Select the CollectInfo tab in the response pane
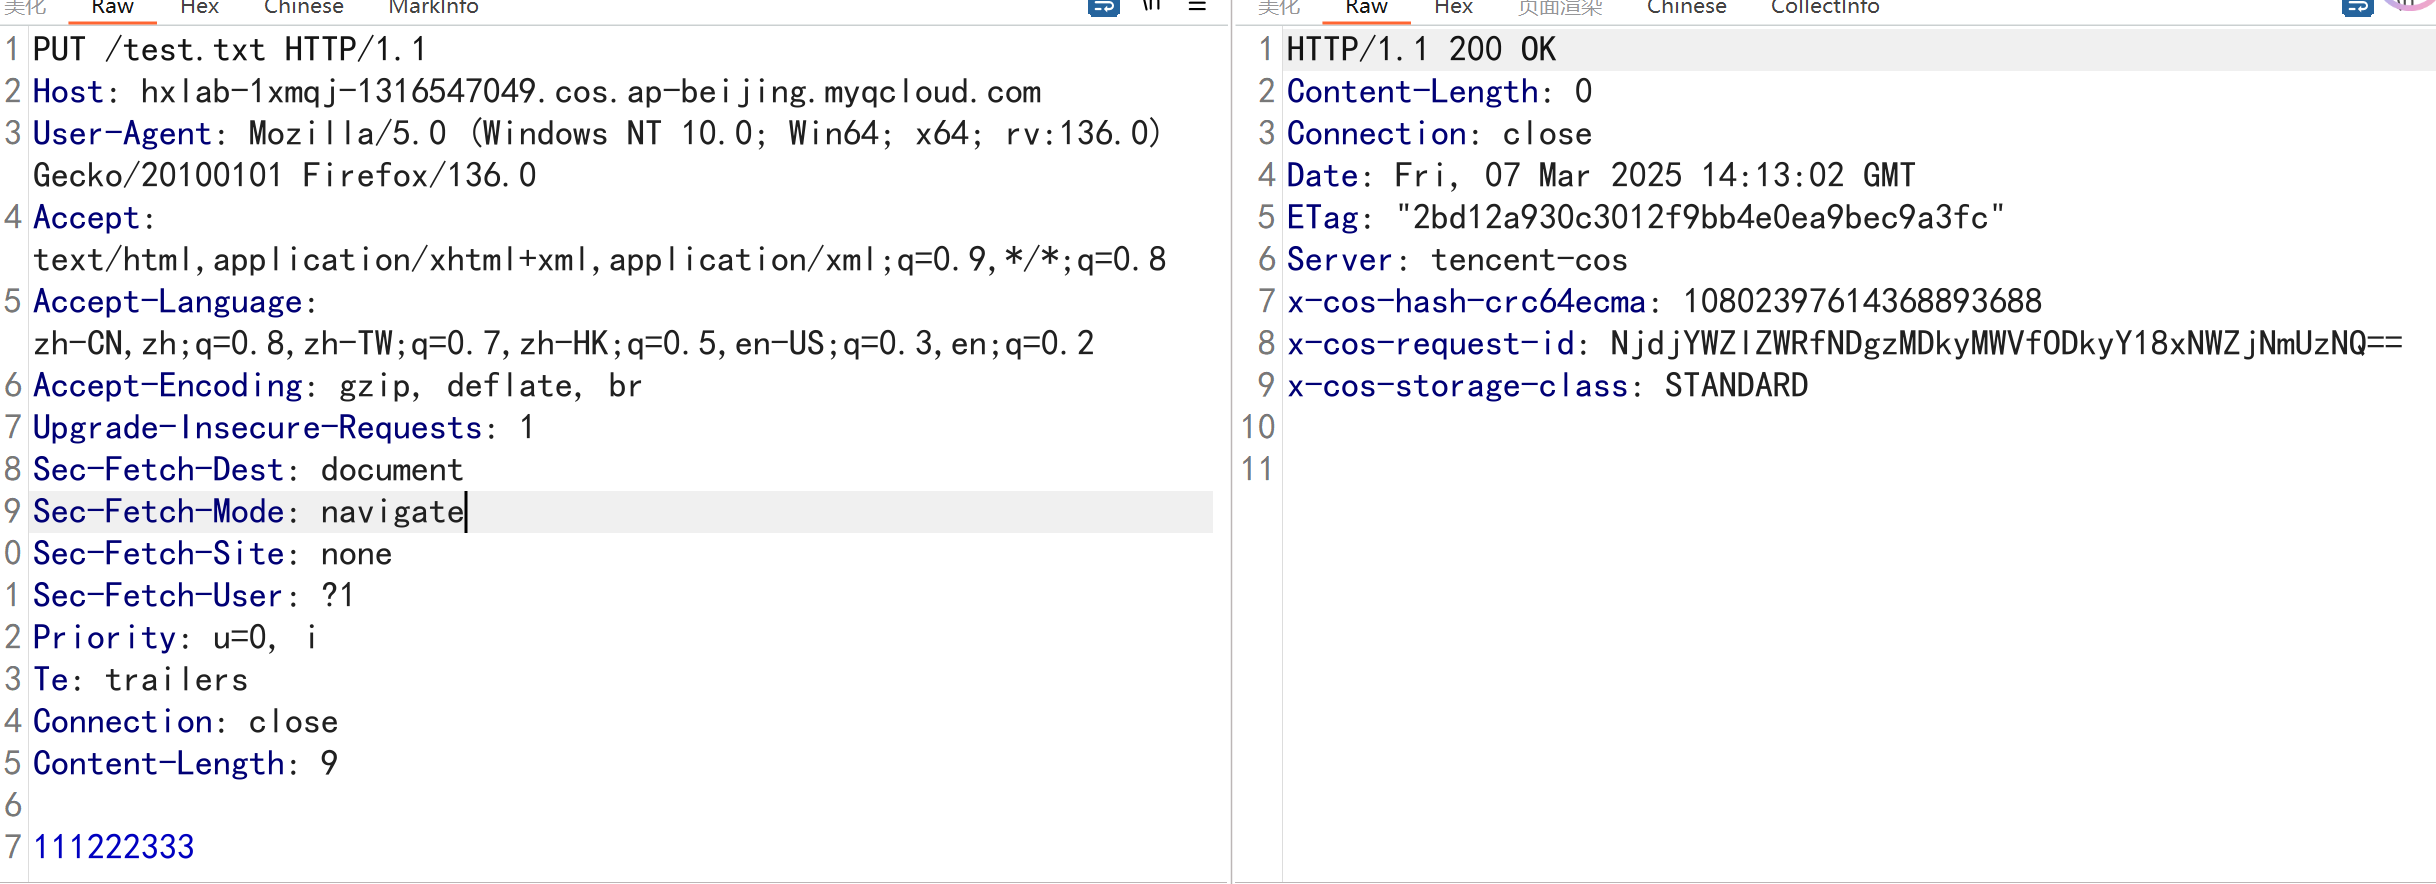Image resolution: width=2436 pixels, height=884 pixels. coord(1824,7)
